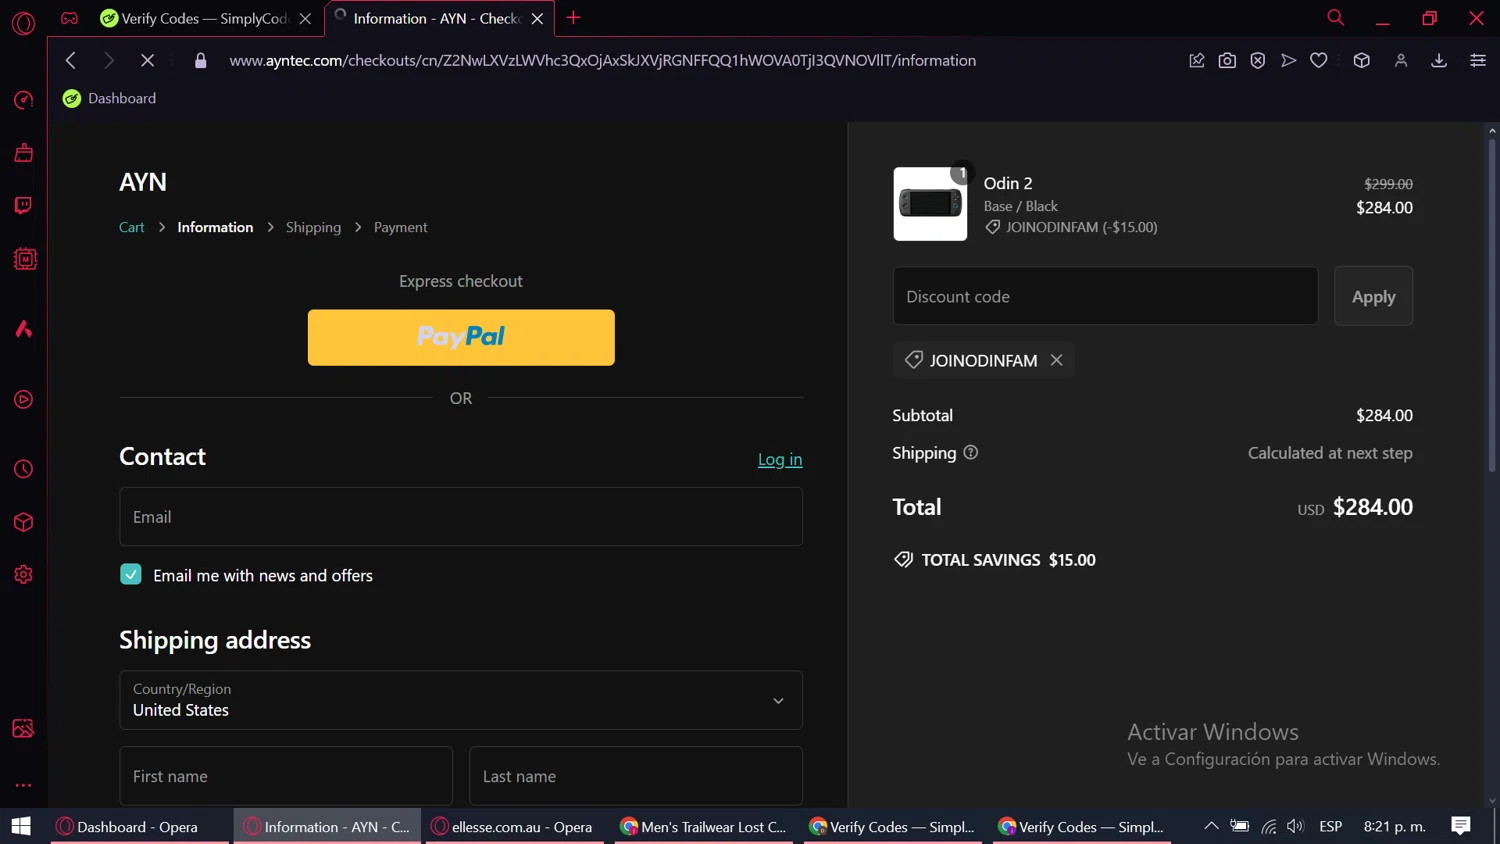Screen dimensions: 1500x844
Task: Stop loading the page
Action: pyautogui.click(x=147, y=60)
